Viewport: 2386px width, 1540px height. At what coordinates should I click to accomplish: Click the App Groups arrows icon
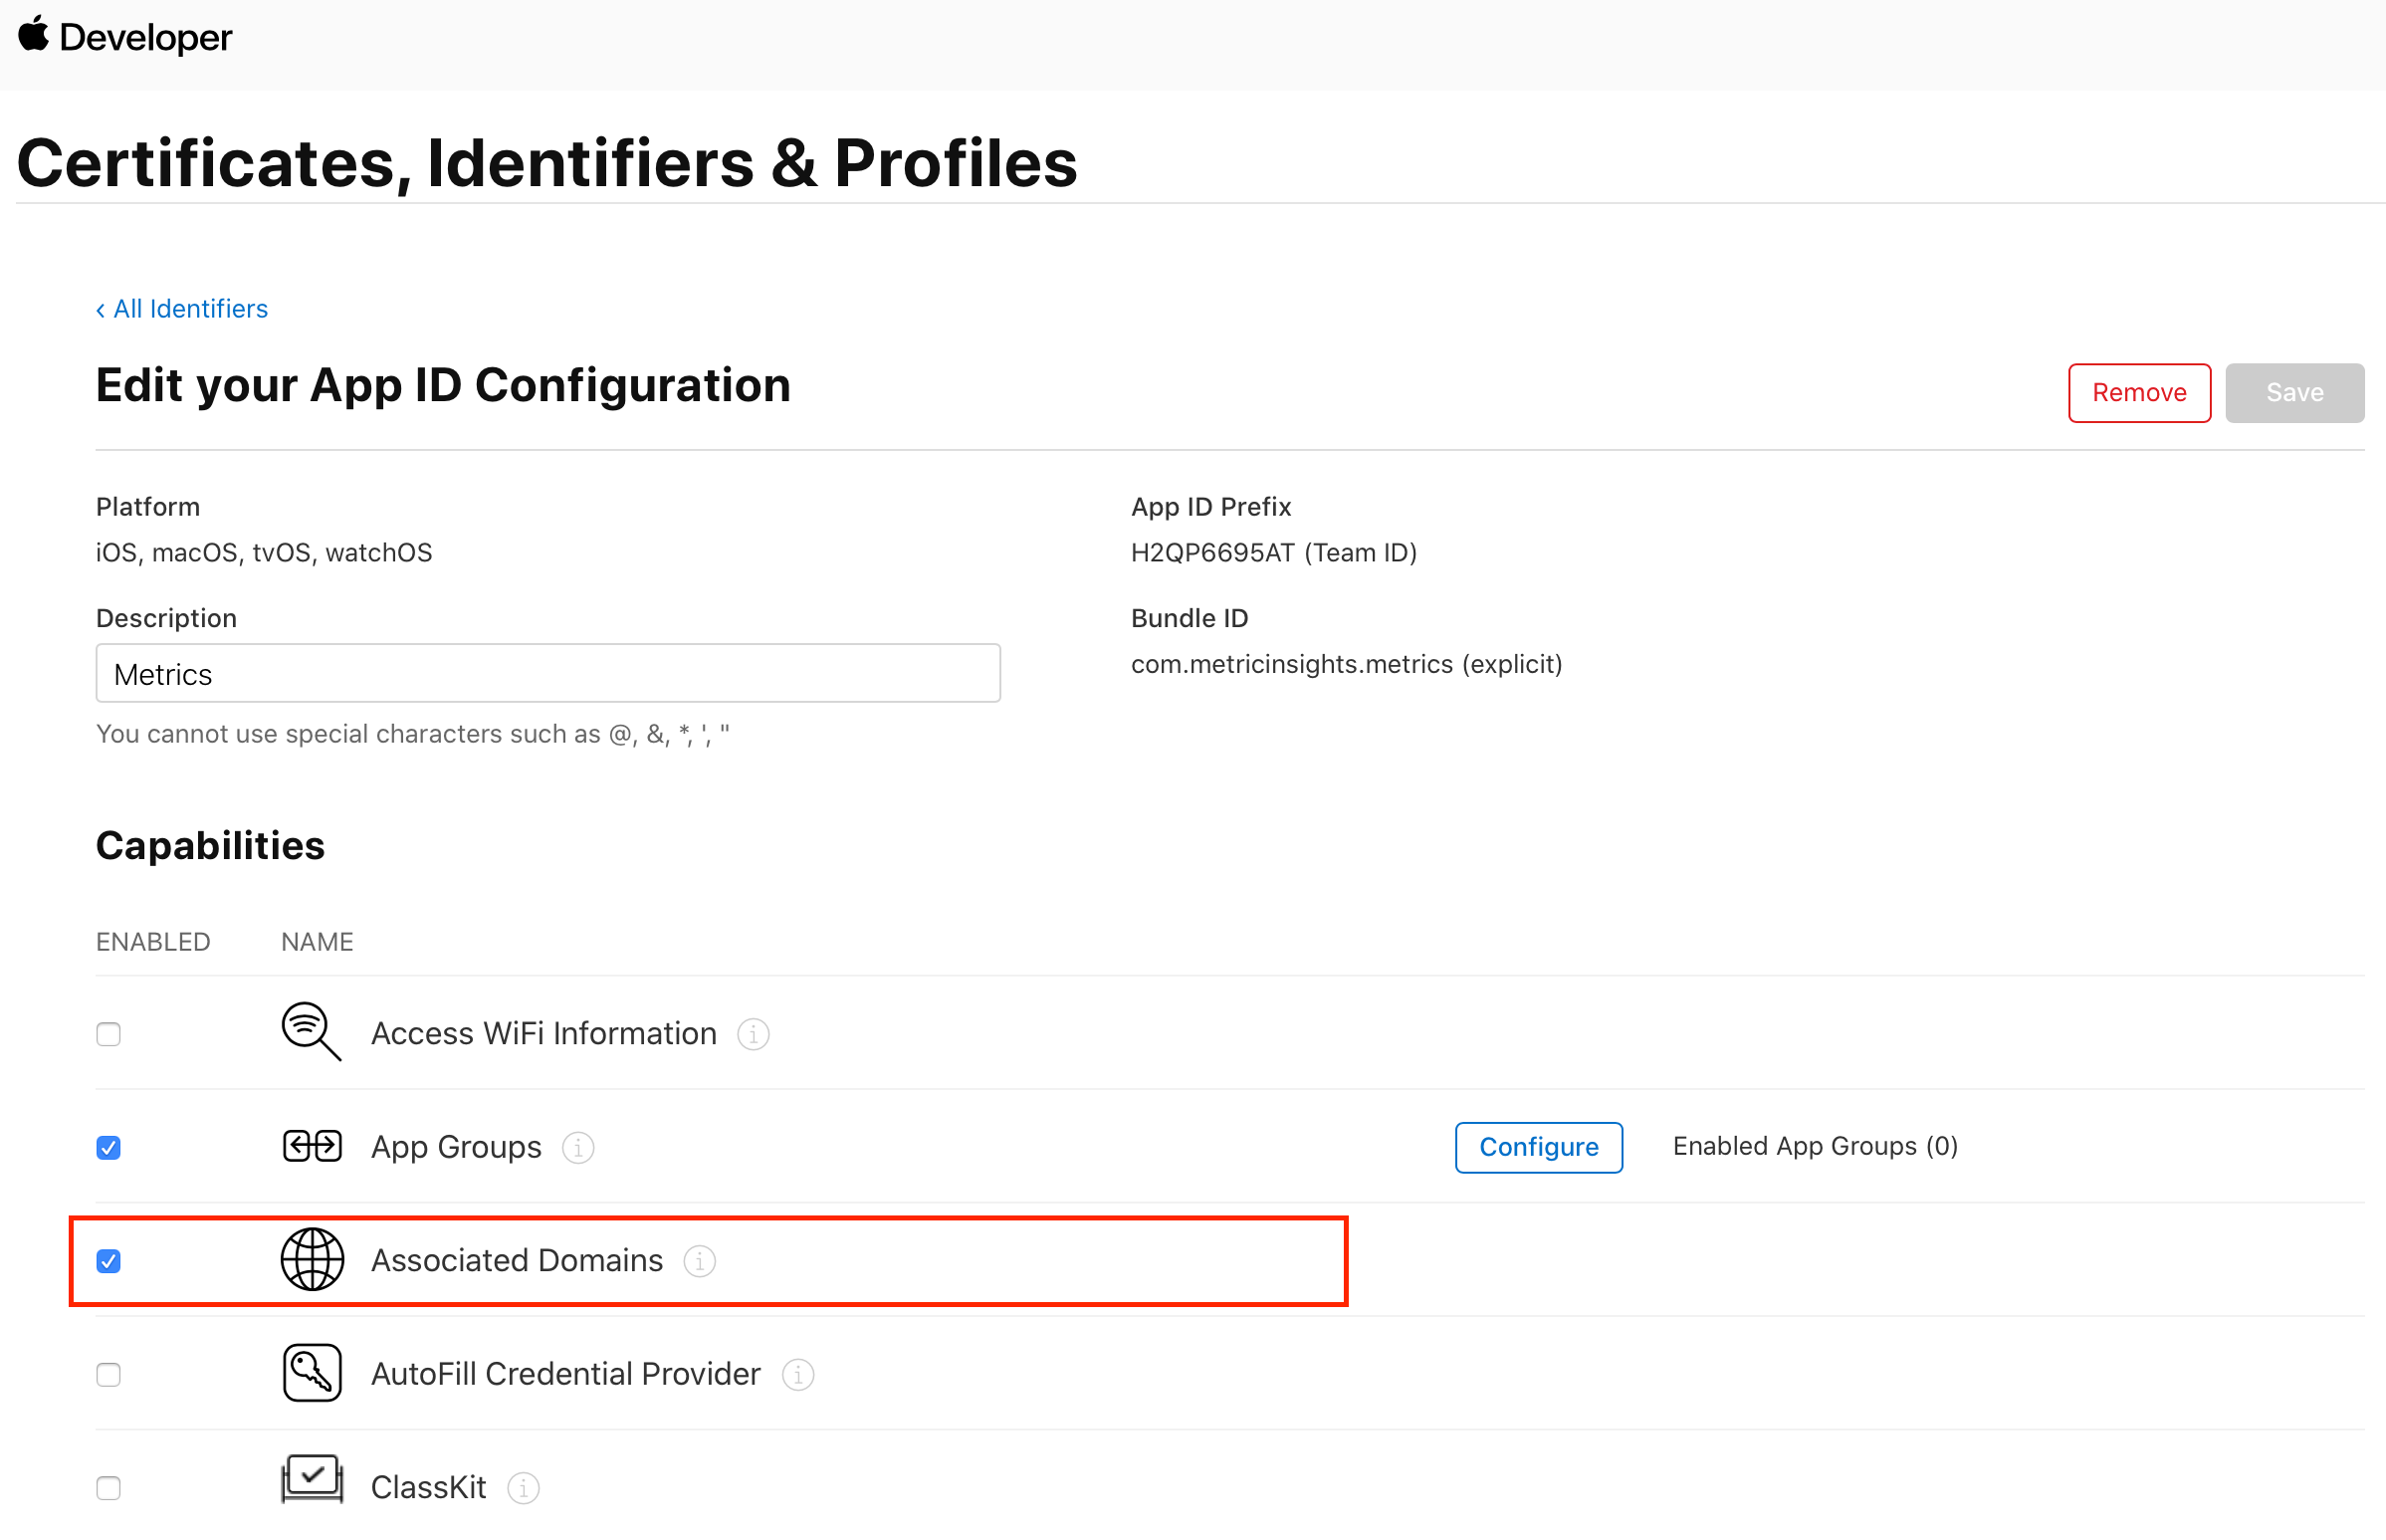(x=312, y=1146)
